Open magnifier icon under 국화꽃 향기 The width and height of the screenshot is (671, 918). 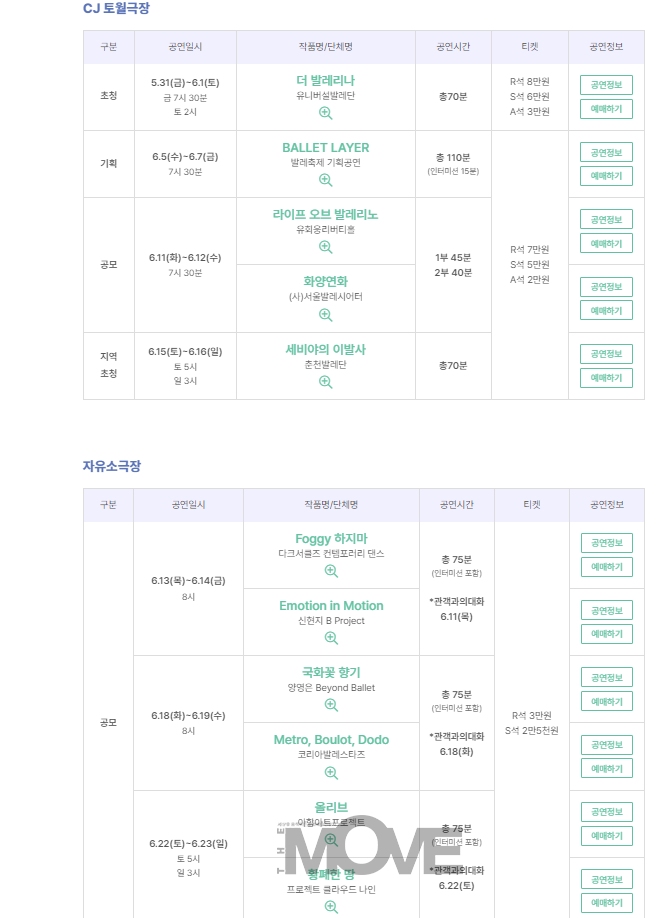[x=331, y=705]
